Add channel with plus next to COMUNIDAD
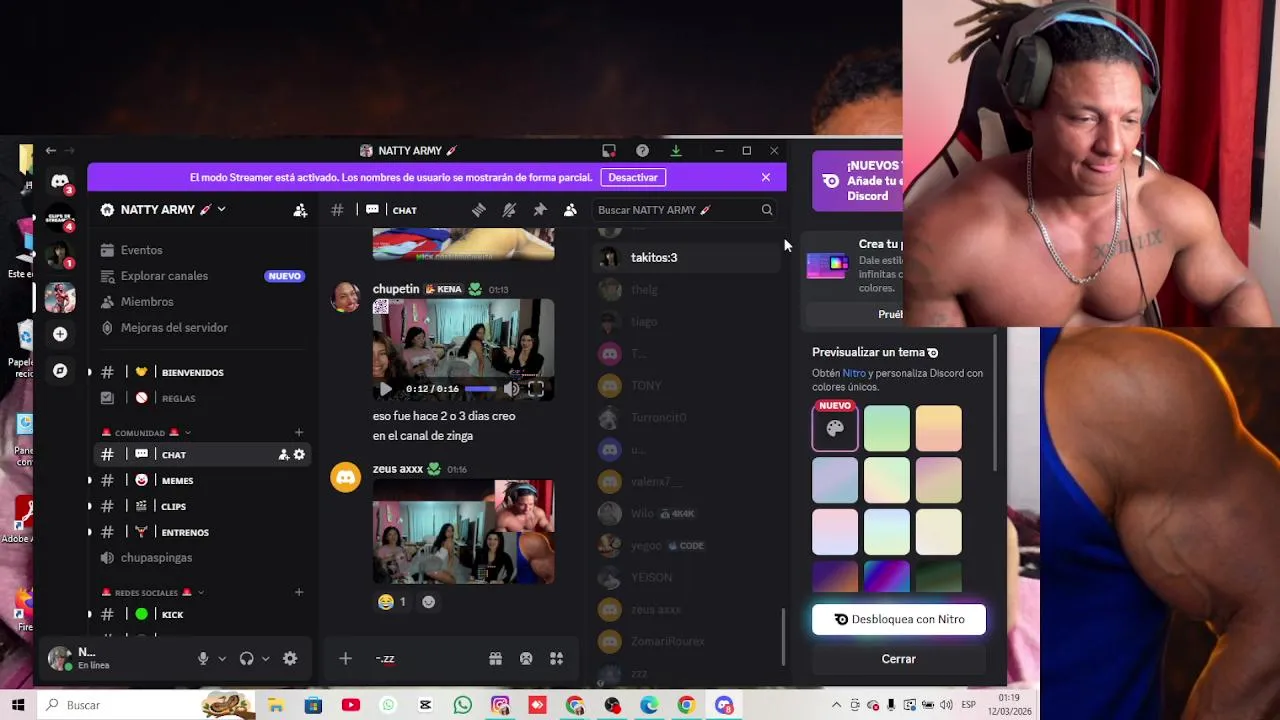This screenshot has width=1280, height=720. click(x=299, y=433)
